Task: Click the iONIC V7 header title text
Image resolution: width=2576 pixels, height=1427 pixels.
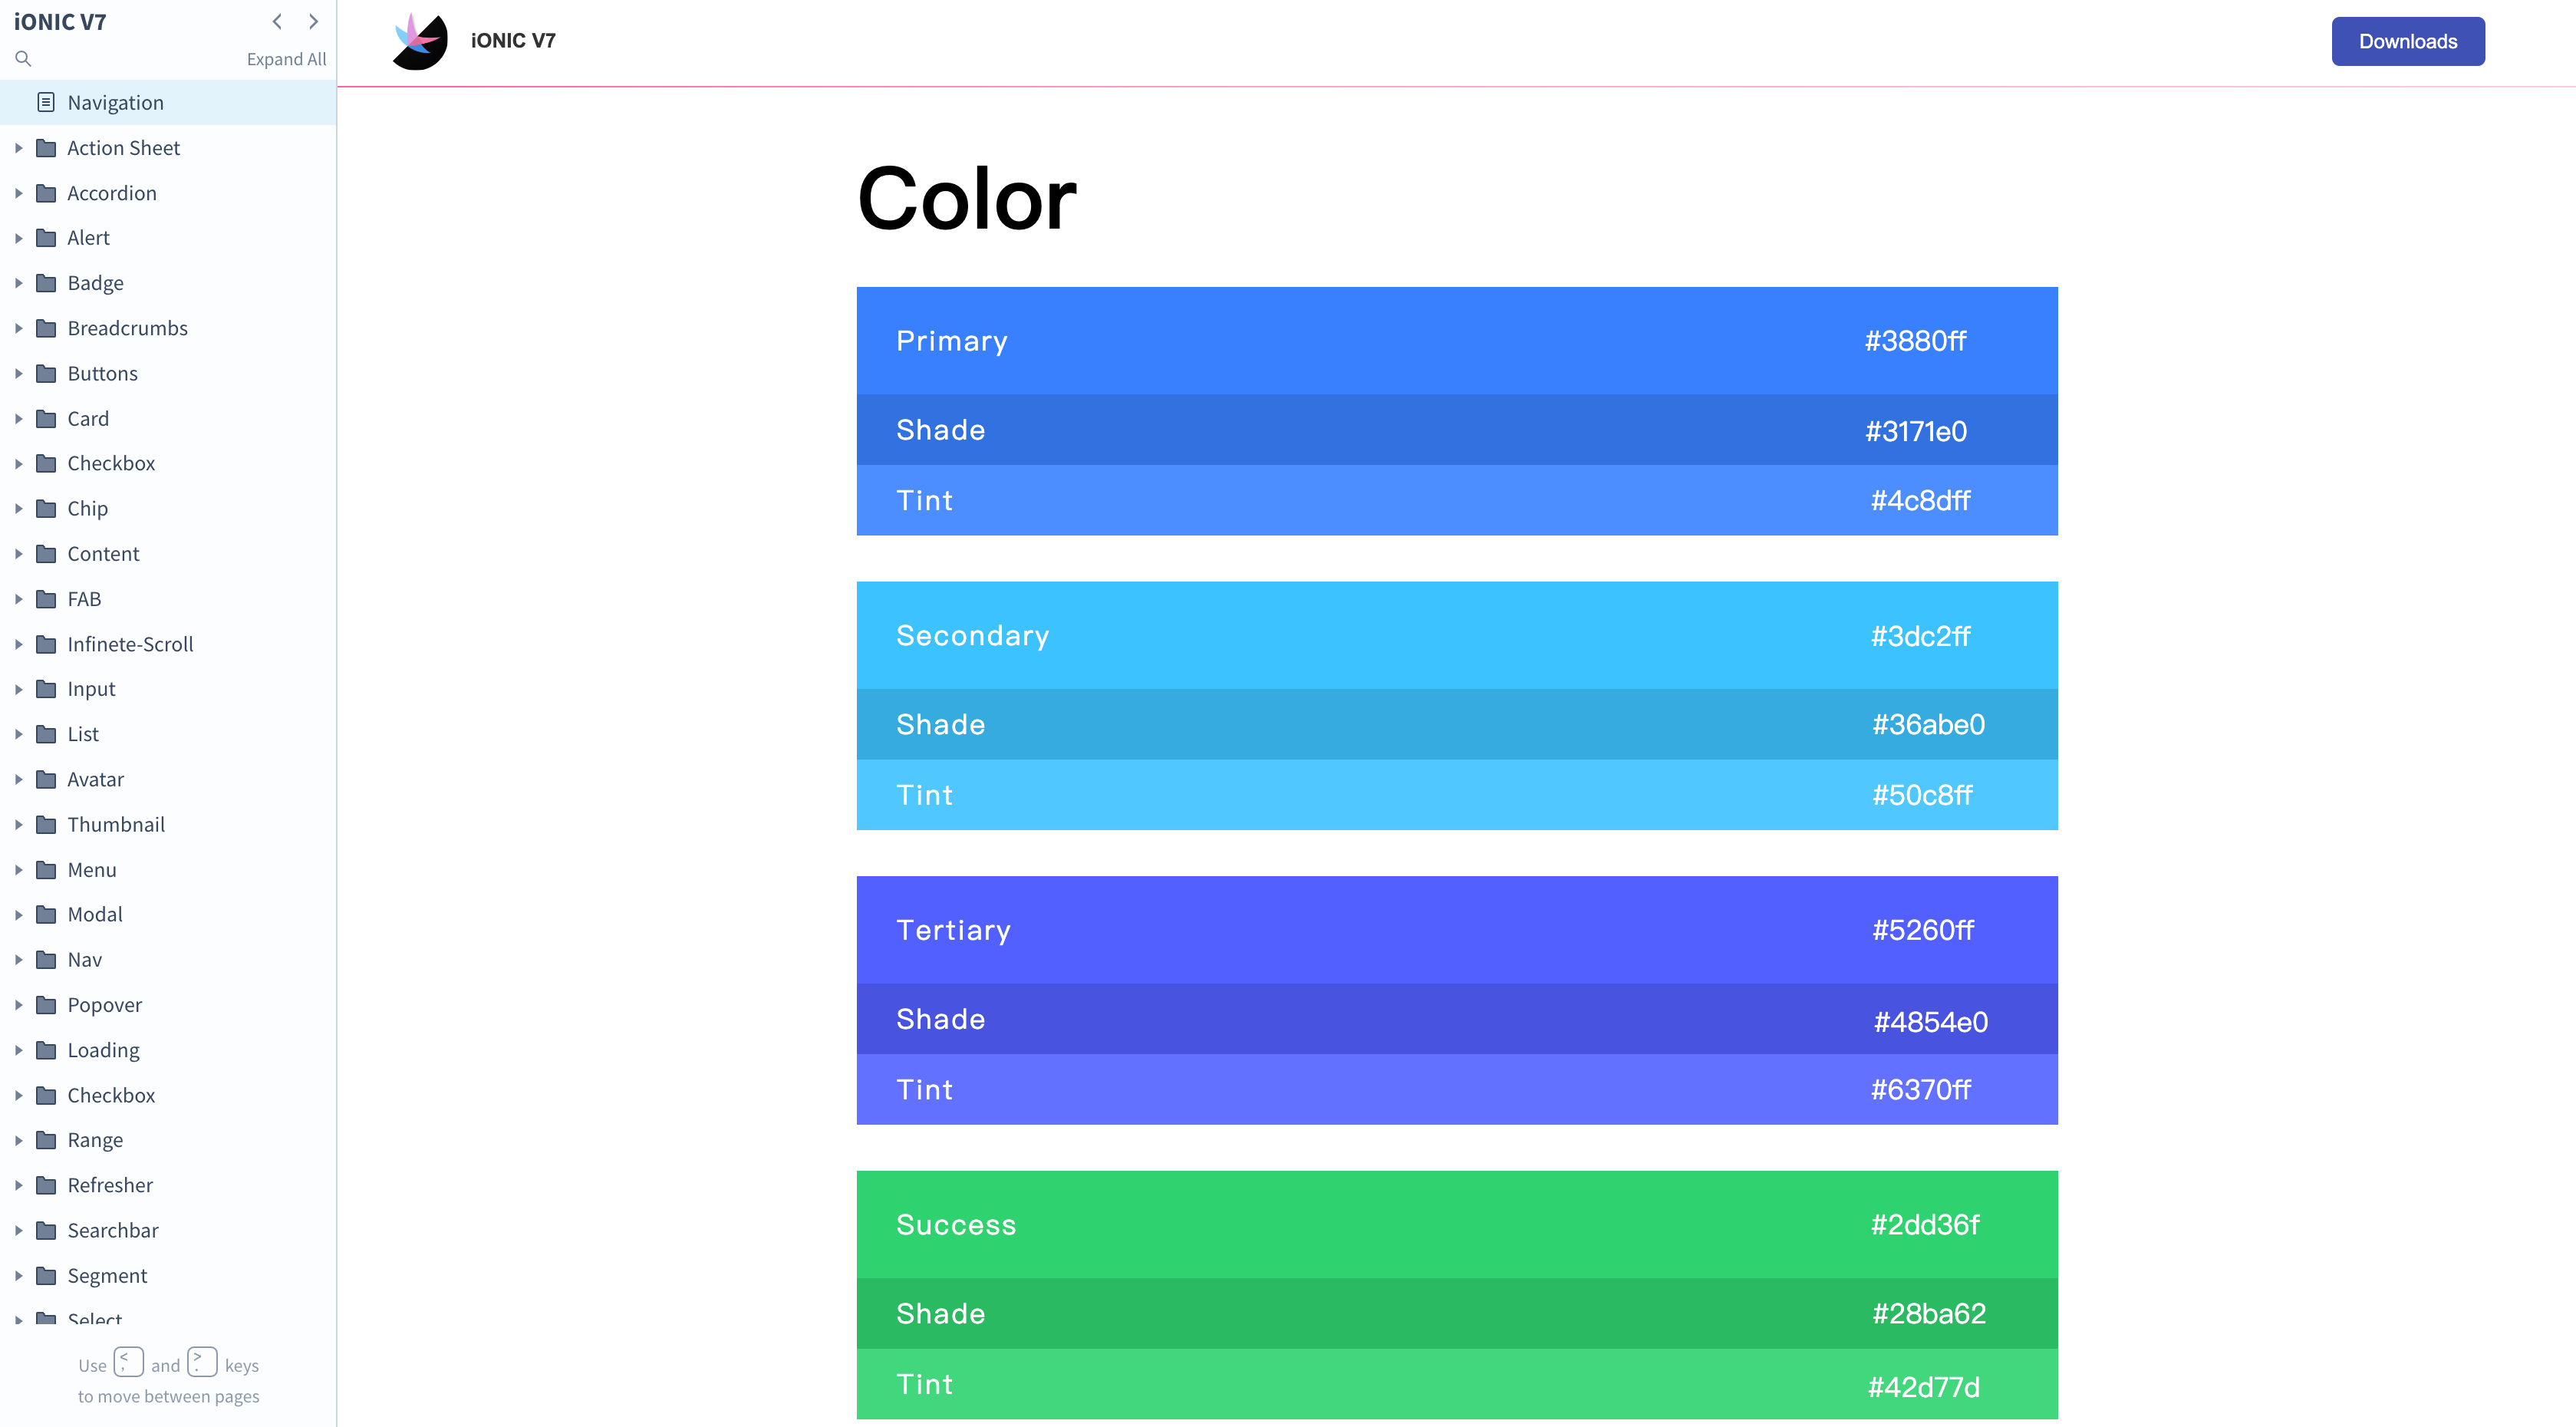Action: tap(513, 41)
